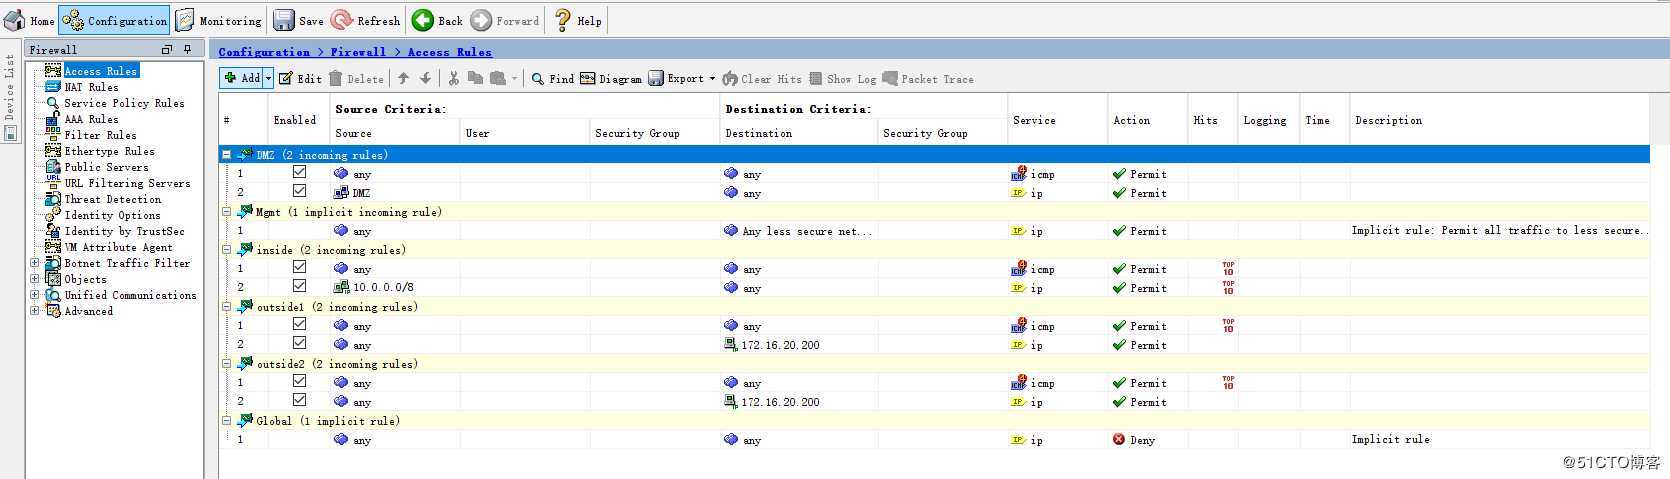This screenshot has height=479, width=1670.
Task: Copy the selected rule
Action: click(475, 78)
